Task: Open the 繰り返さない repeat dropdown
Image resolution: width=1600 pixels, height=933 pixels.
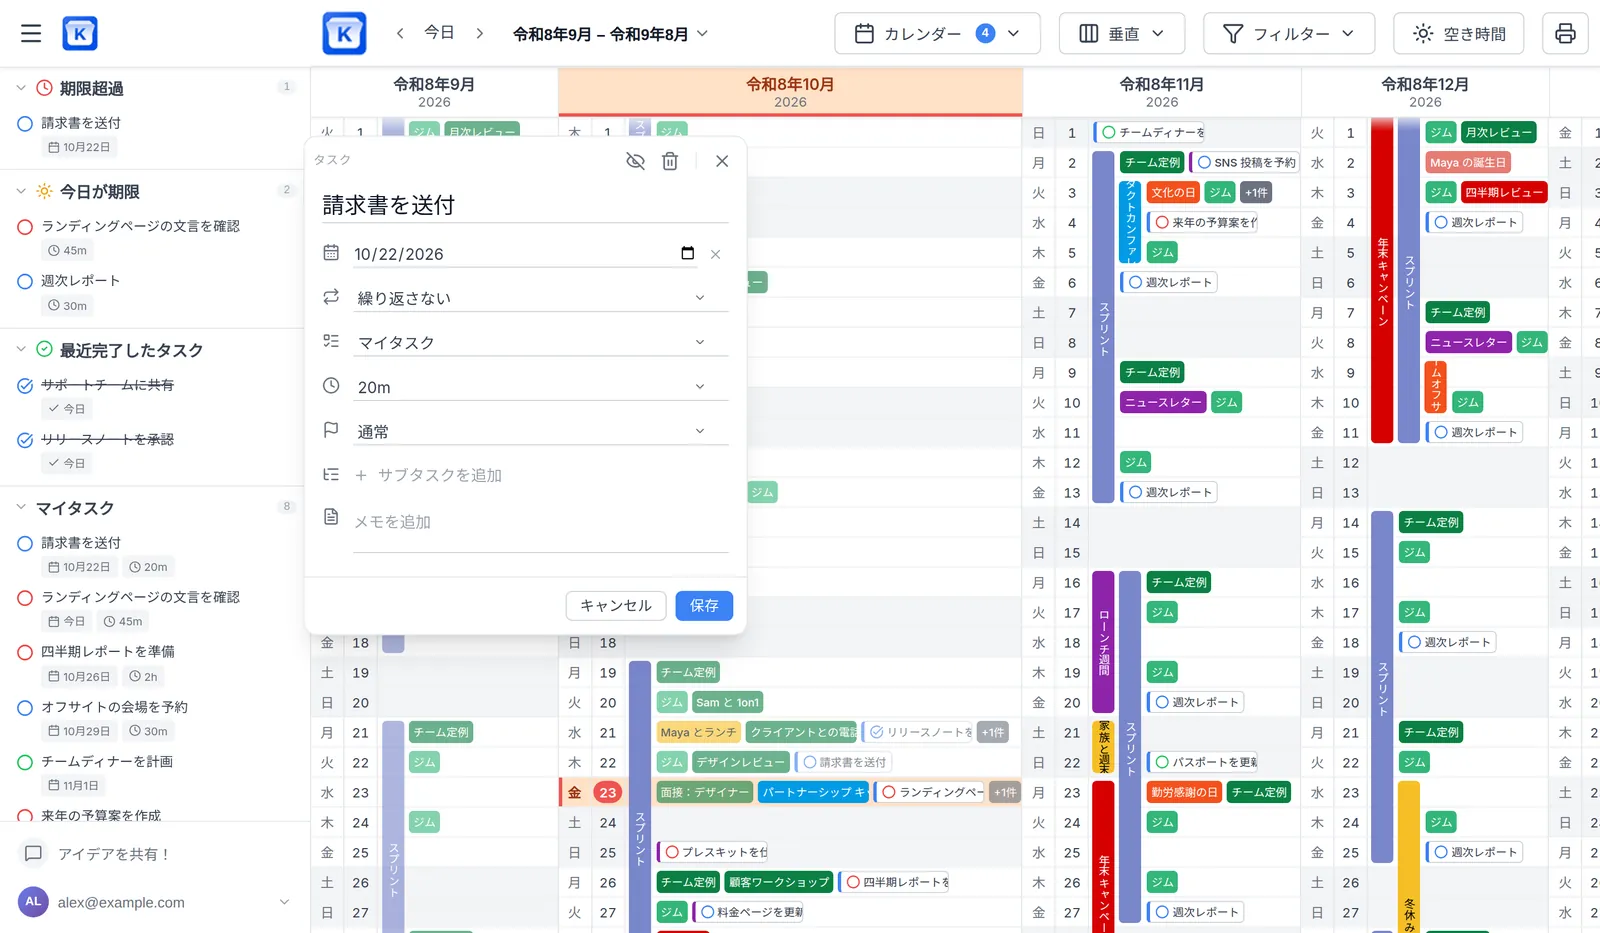Action: click(x=540, y=298)
